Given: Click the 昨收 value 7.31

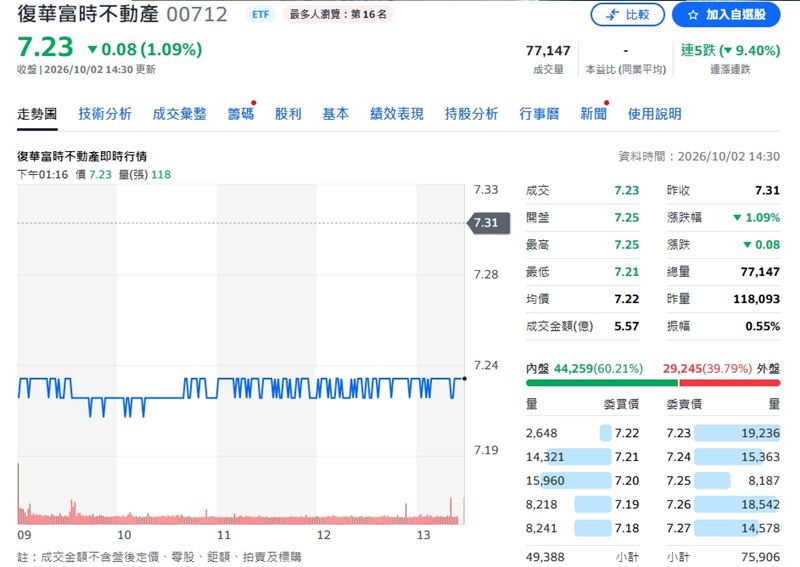Looking at the screenshot, I should [x=767, y=190].
